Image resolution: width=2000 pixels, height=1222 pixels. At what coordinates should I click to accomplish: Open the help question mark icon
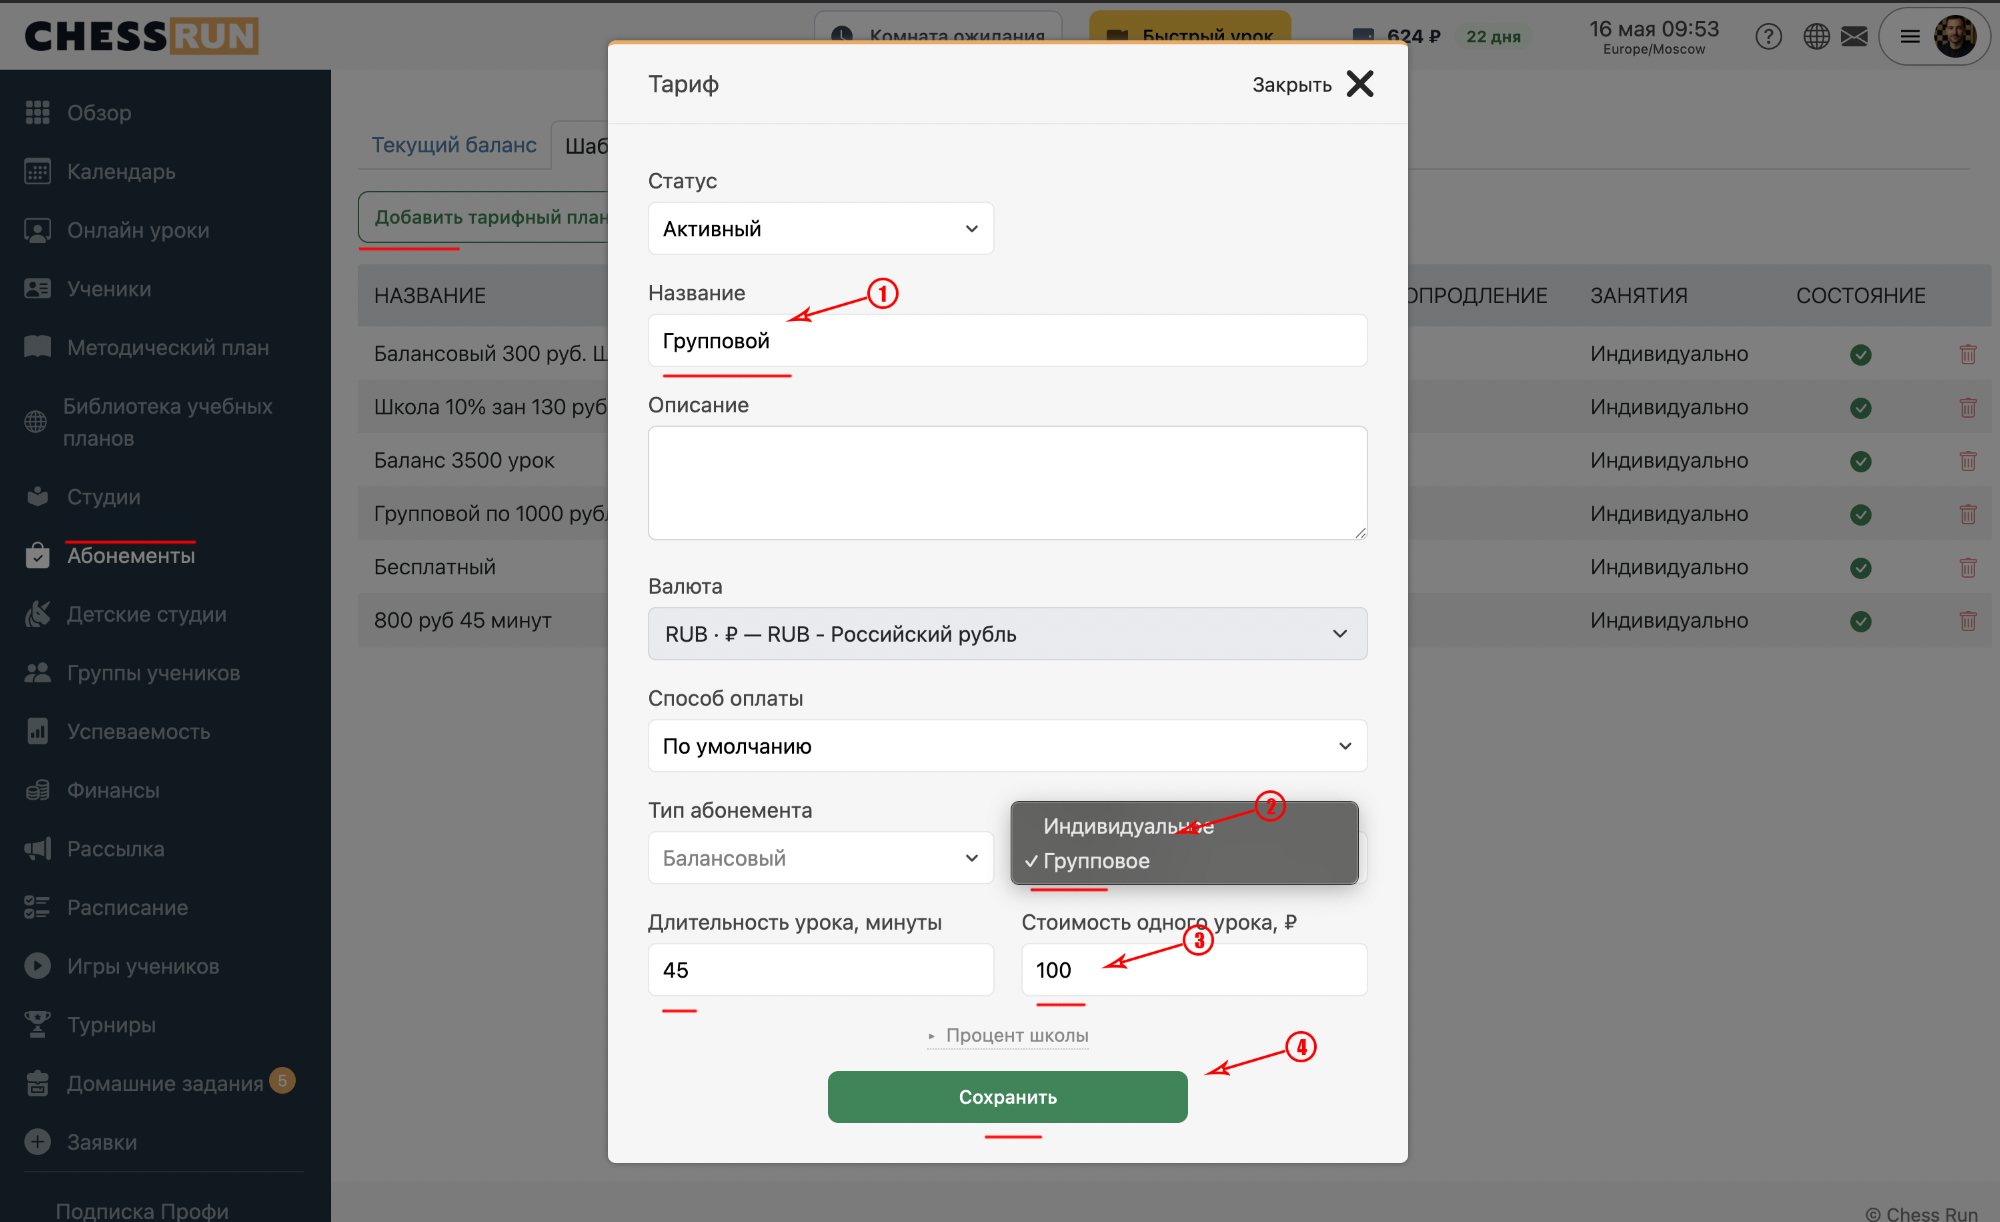(1768, 37)
